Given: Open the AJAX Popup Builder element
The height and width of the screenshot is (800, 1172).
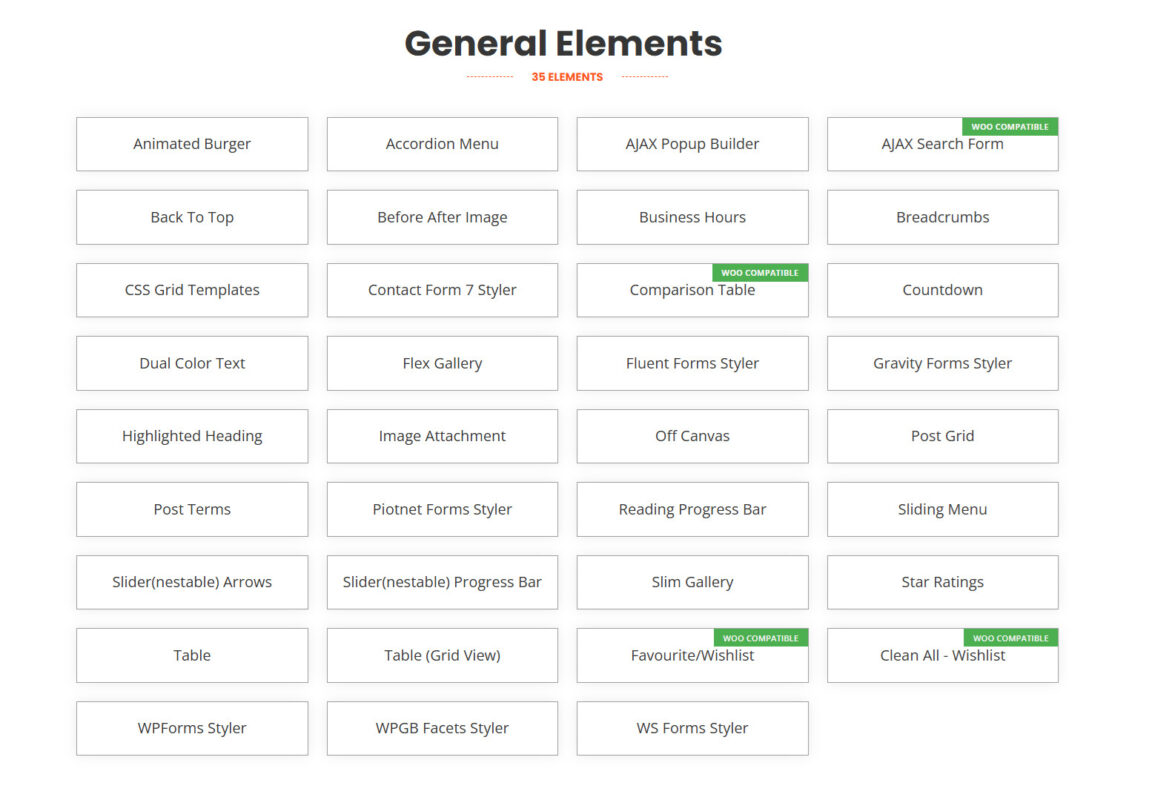Looking at the screenshot, I should (x=692, y=143).
